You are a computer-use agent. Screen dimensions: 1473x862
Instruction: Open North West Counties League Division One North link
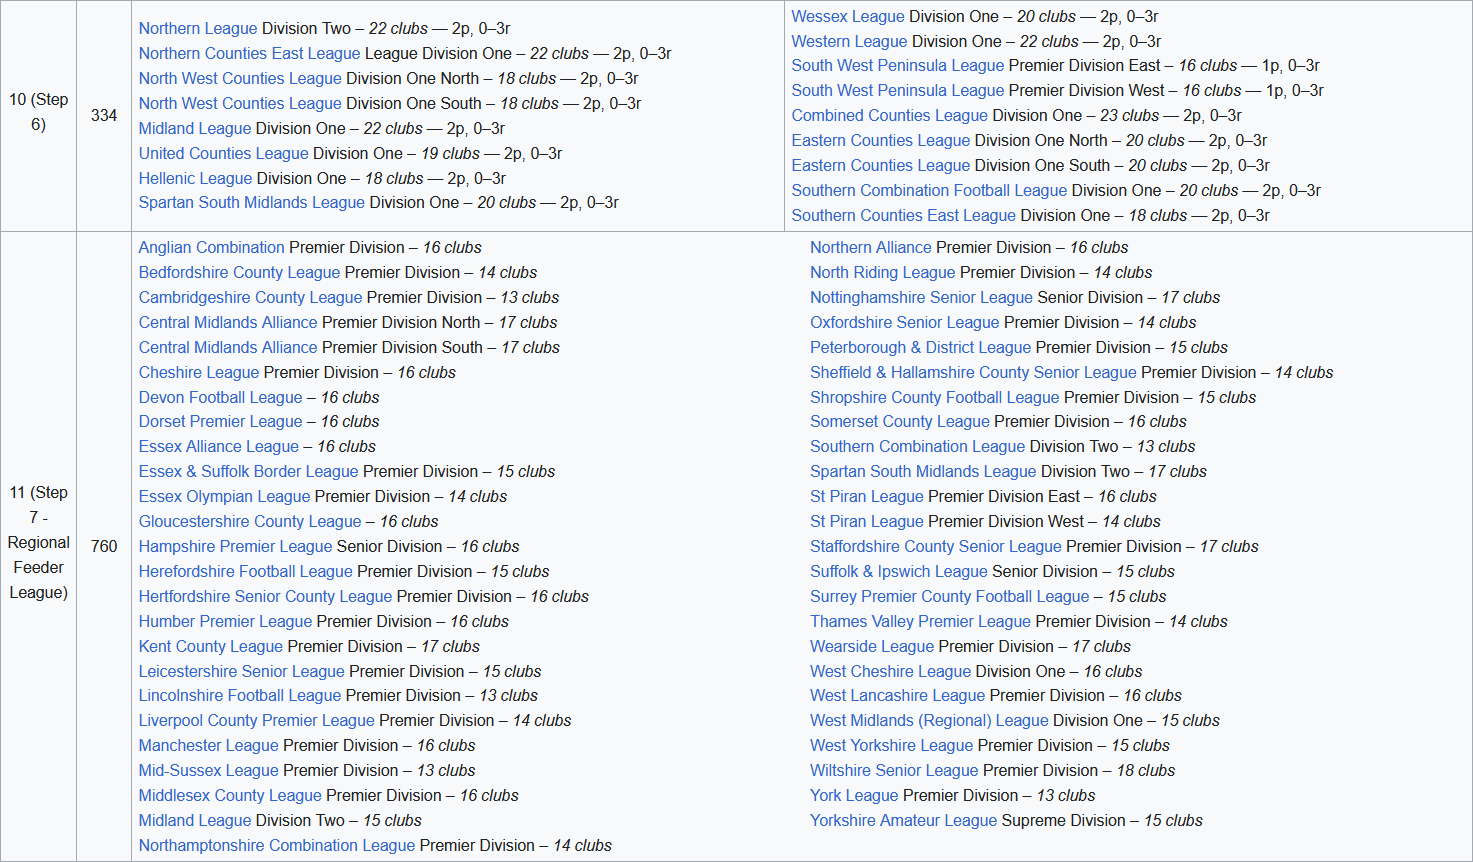click(240, 79)
